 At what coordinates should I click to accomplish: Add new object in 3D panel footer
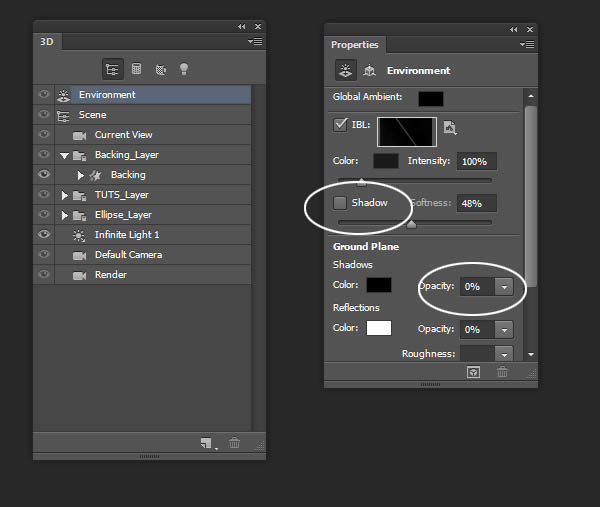point(207,443)
